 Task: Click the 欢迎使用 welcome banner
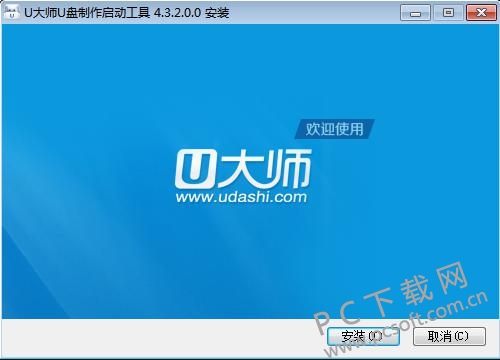pyautogui.click(x=335, y=129)
